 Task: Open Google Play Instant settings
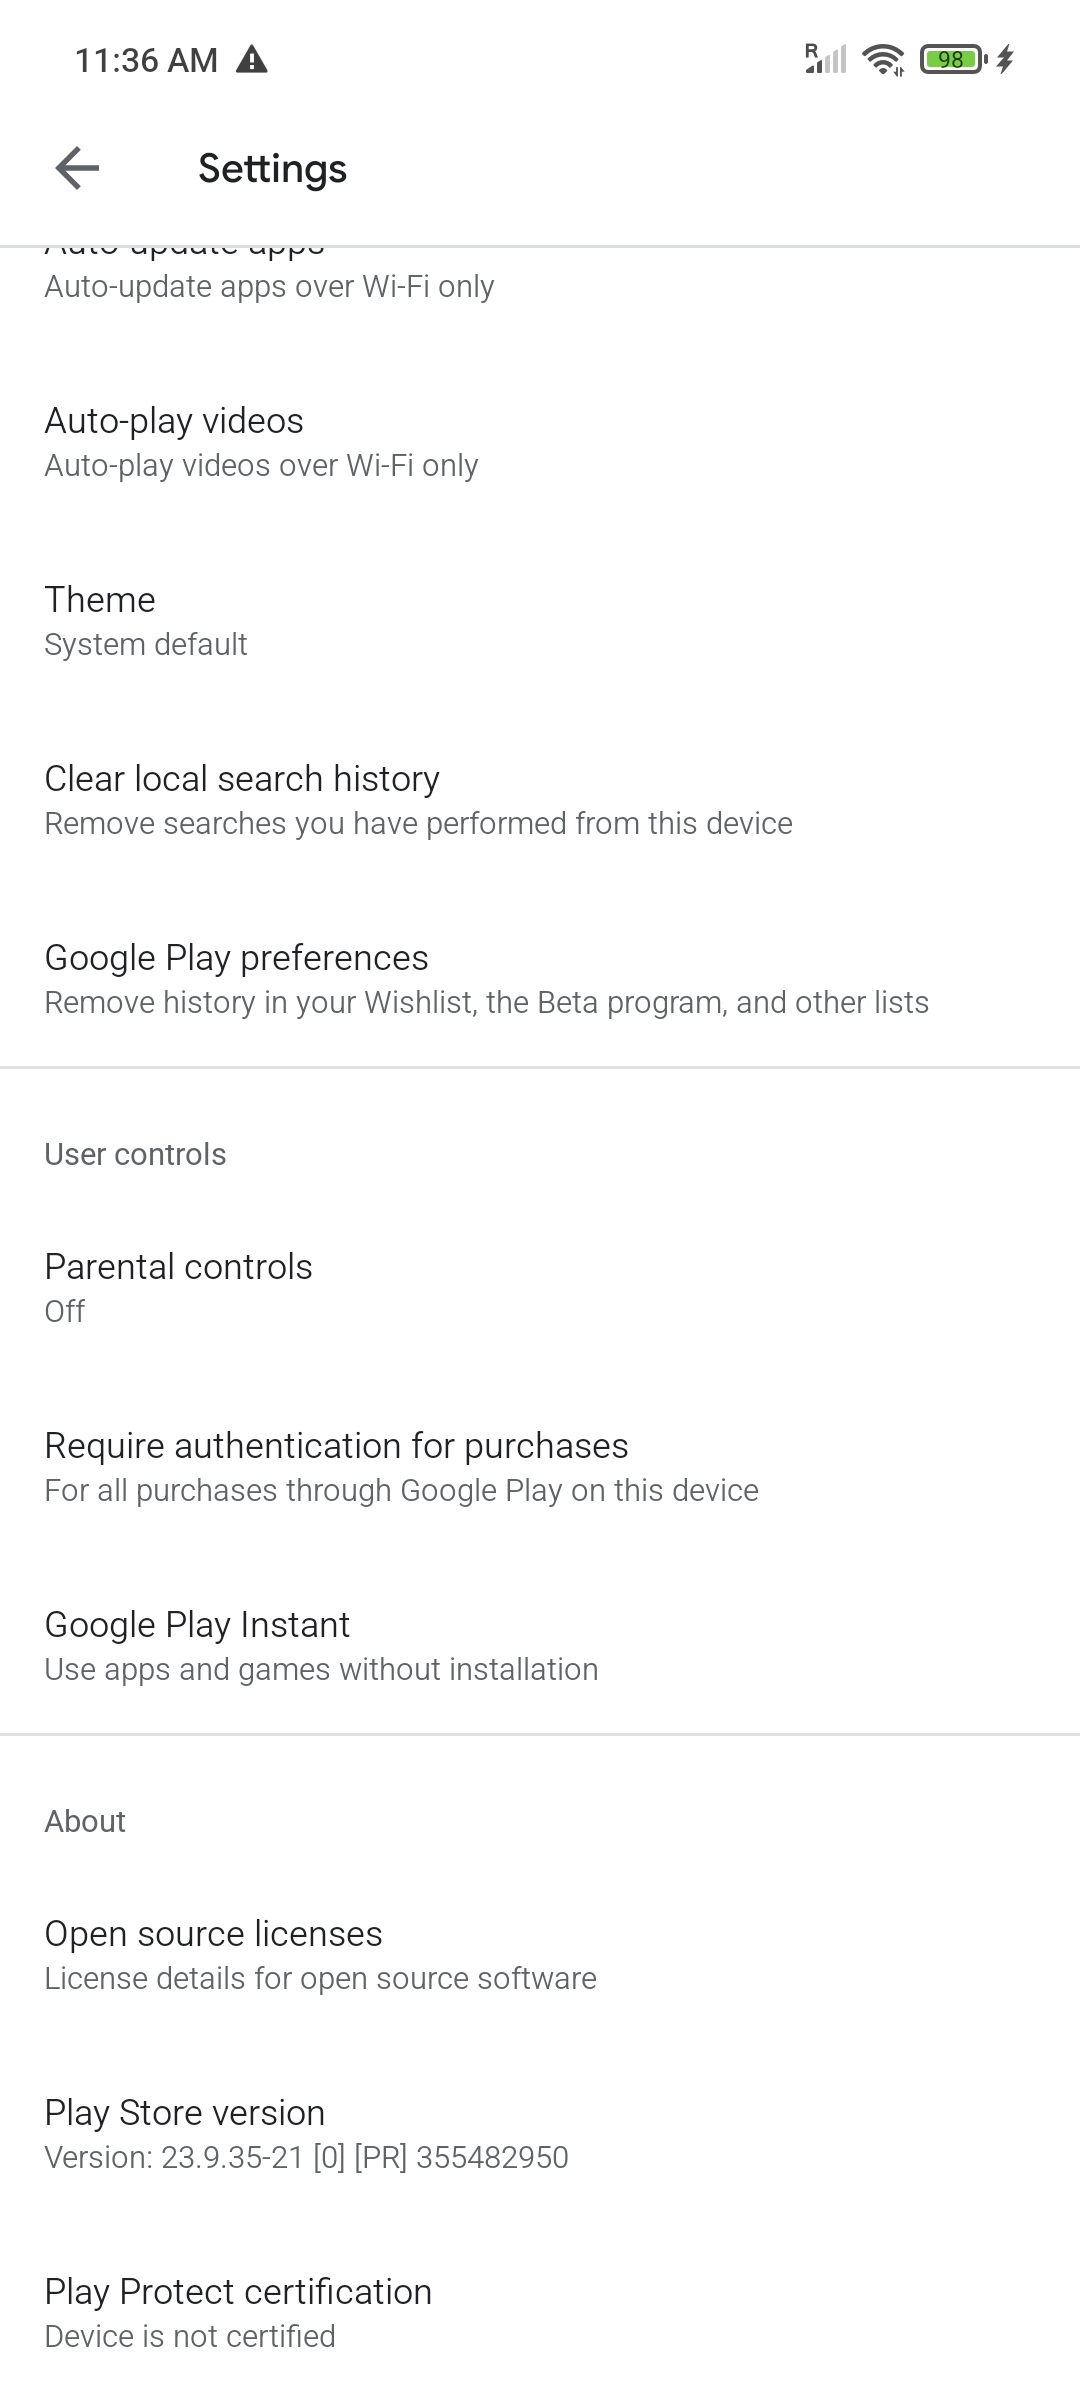point(540,1646)
